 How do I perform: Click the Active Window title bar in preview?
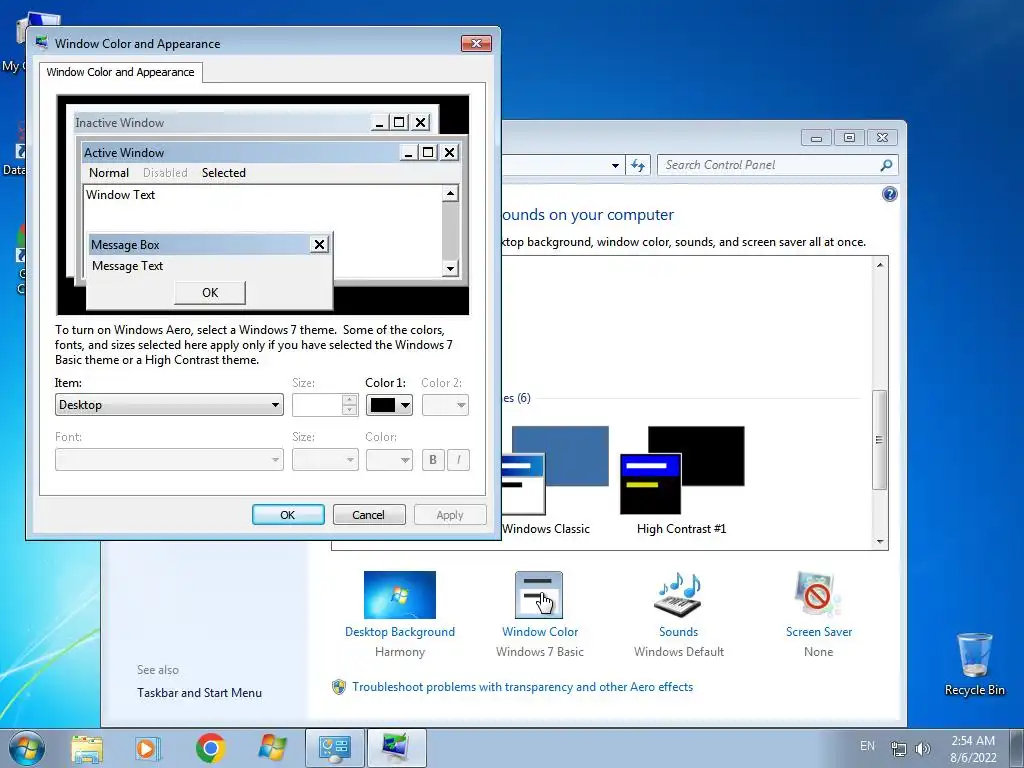point(240,153)
